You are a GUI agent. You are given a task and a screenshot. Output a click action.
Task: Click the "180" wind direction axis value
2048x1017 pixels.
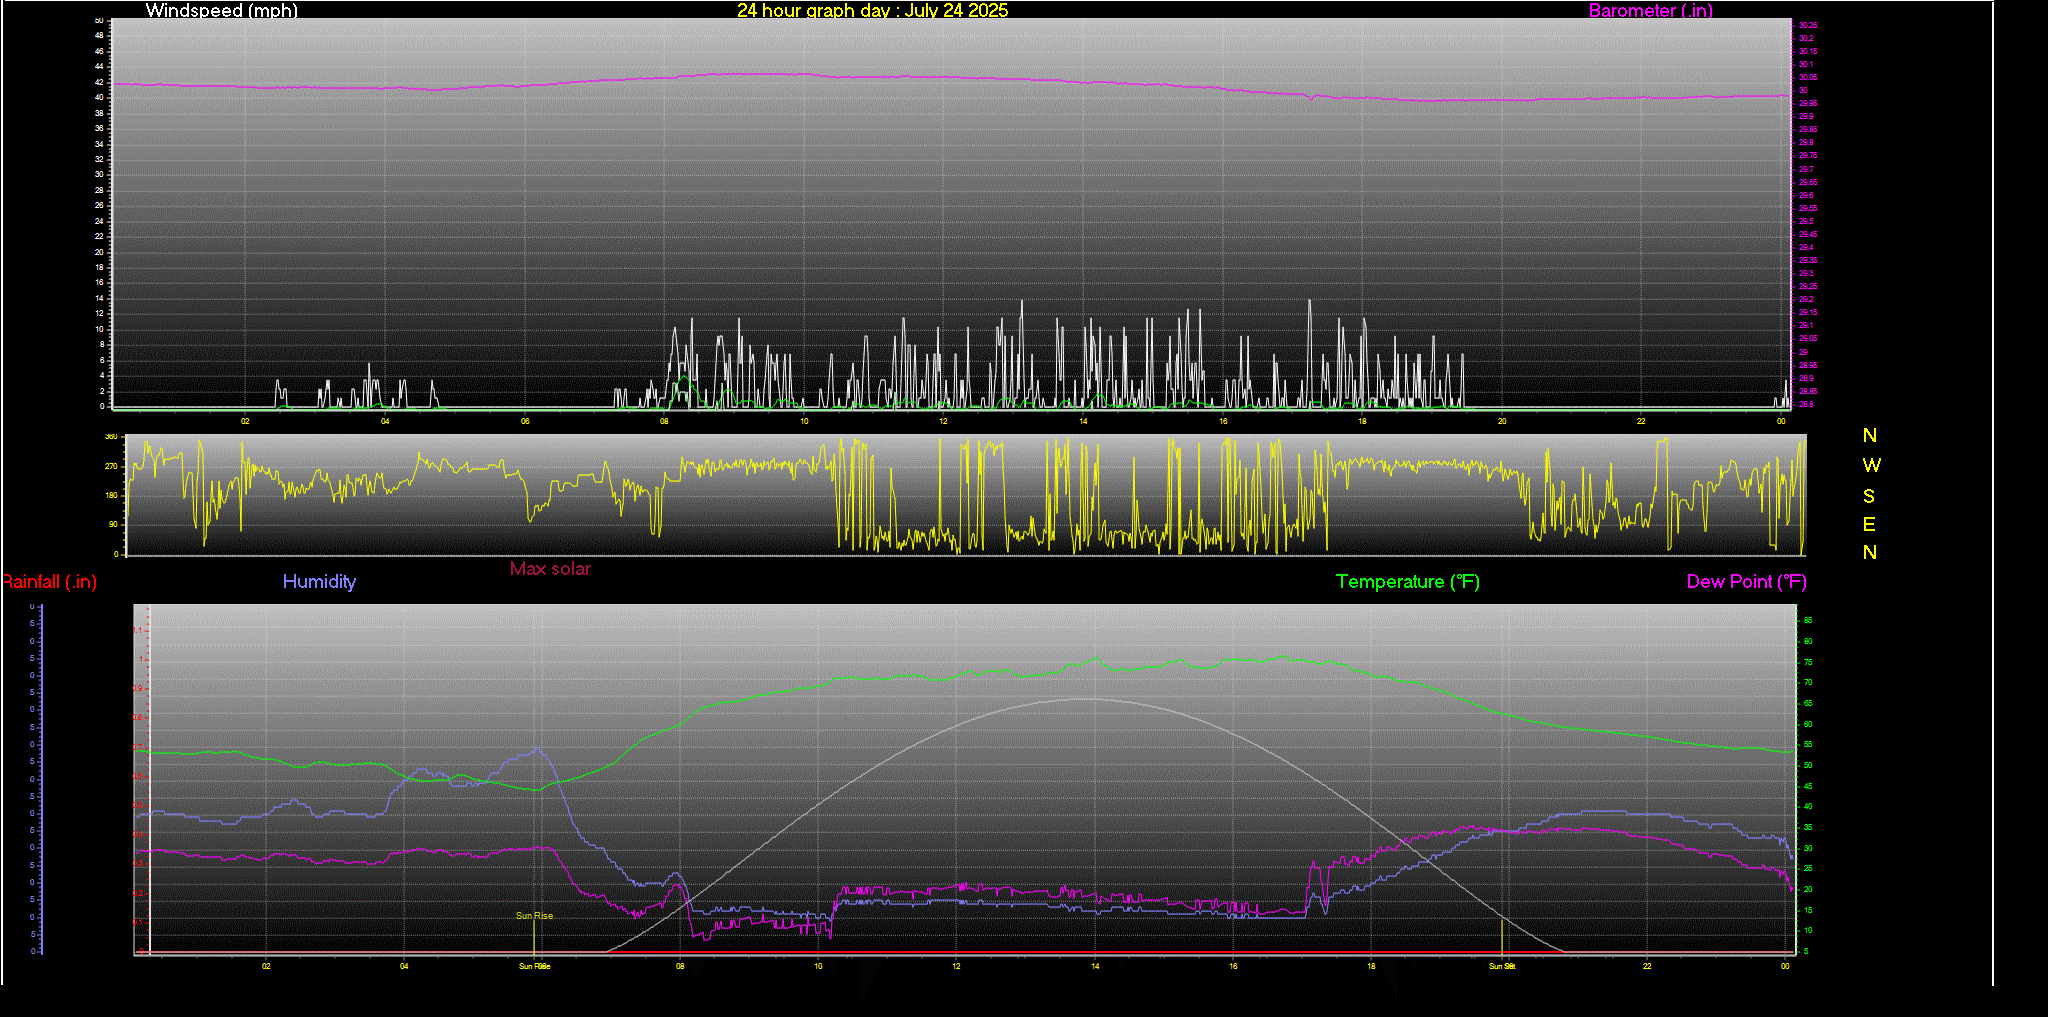tap(111, 496)
